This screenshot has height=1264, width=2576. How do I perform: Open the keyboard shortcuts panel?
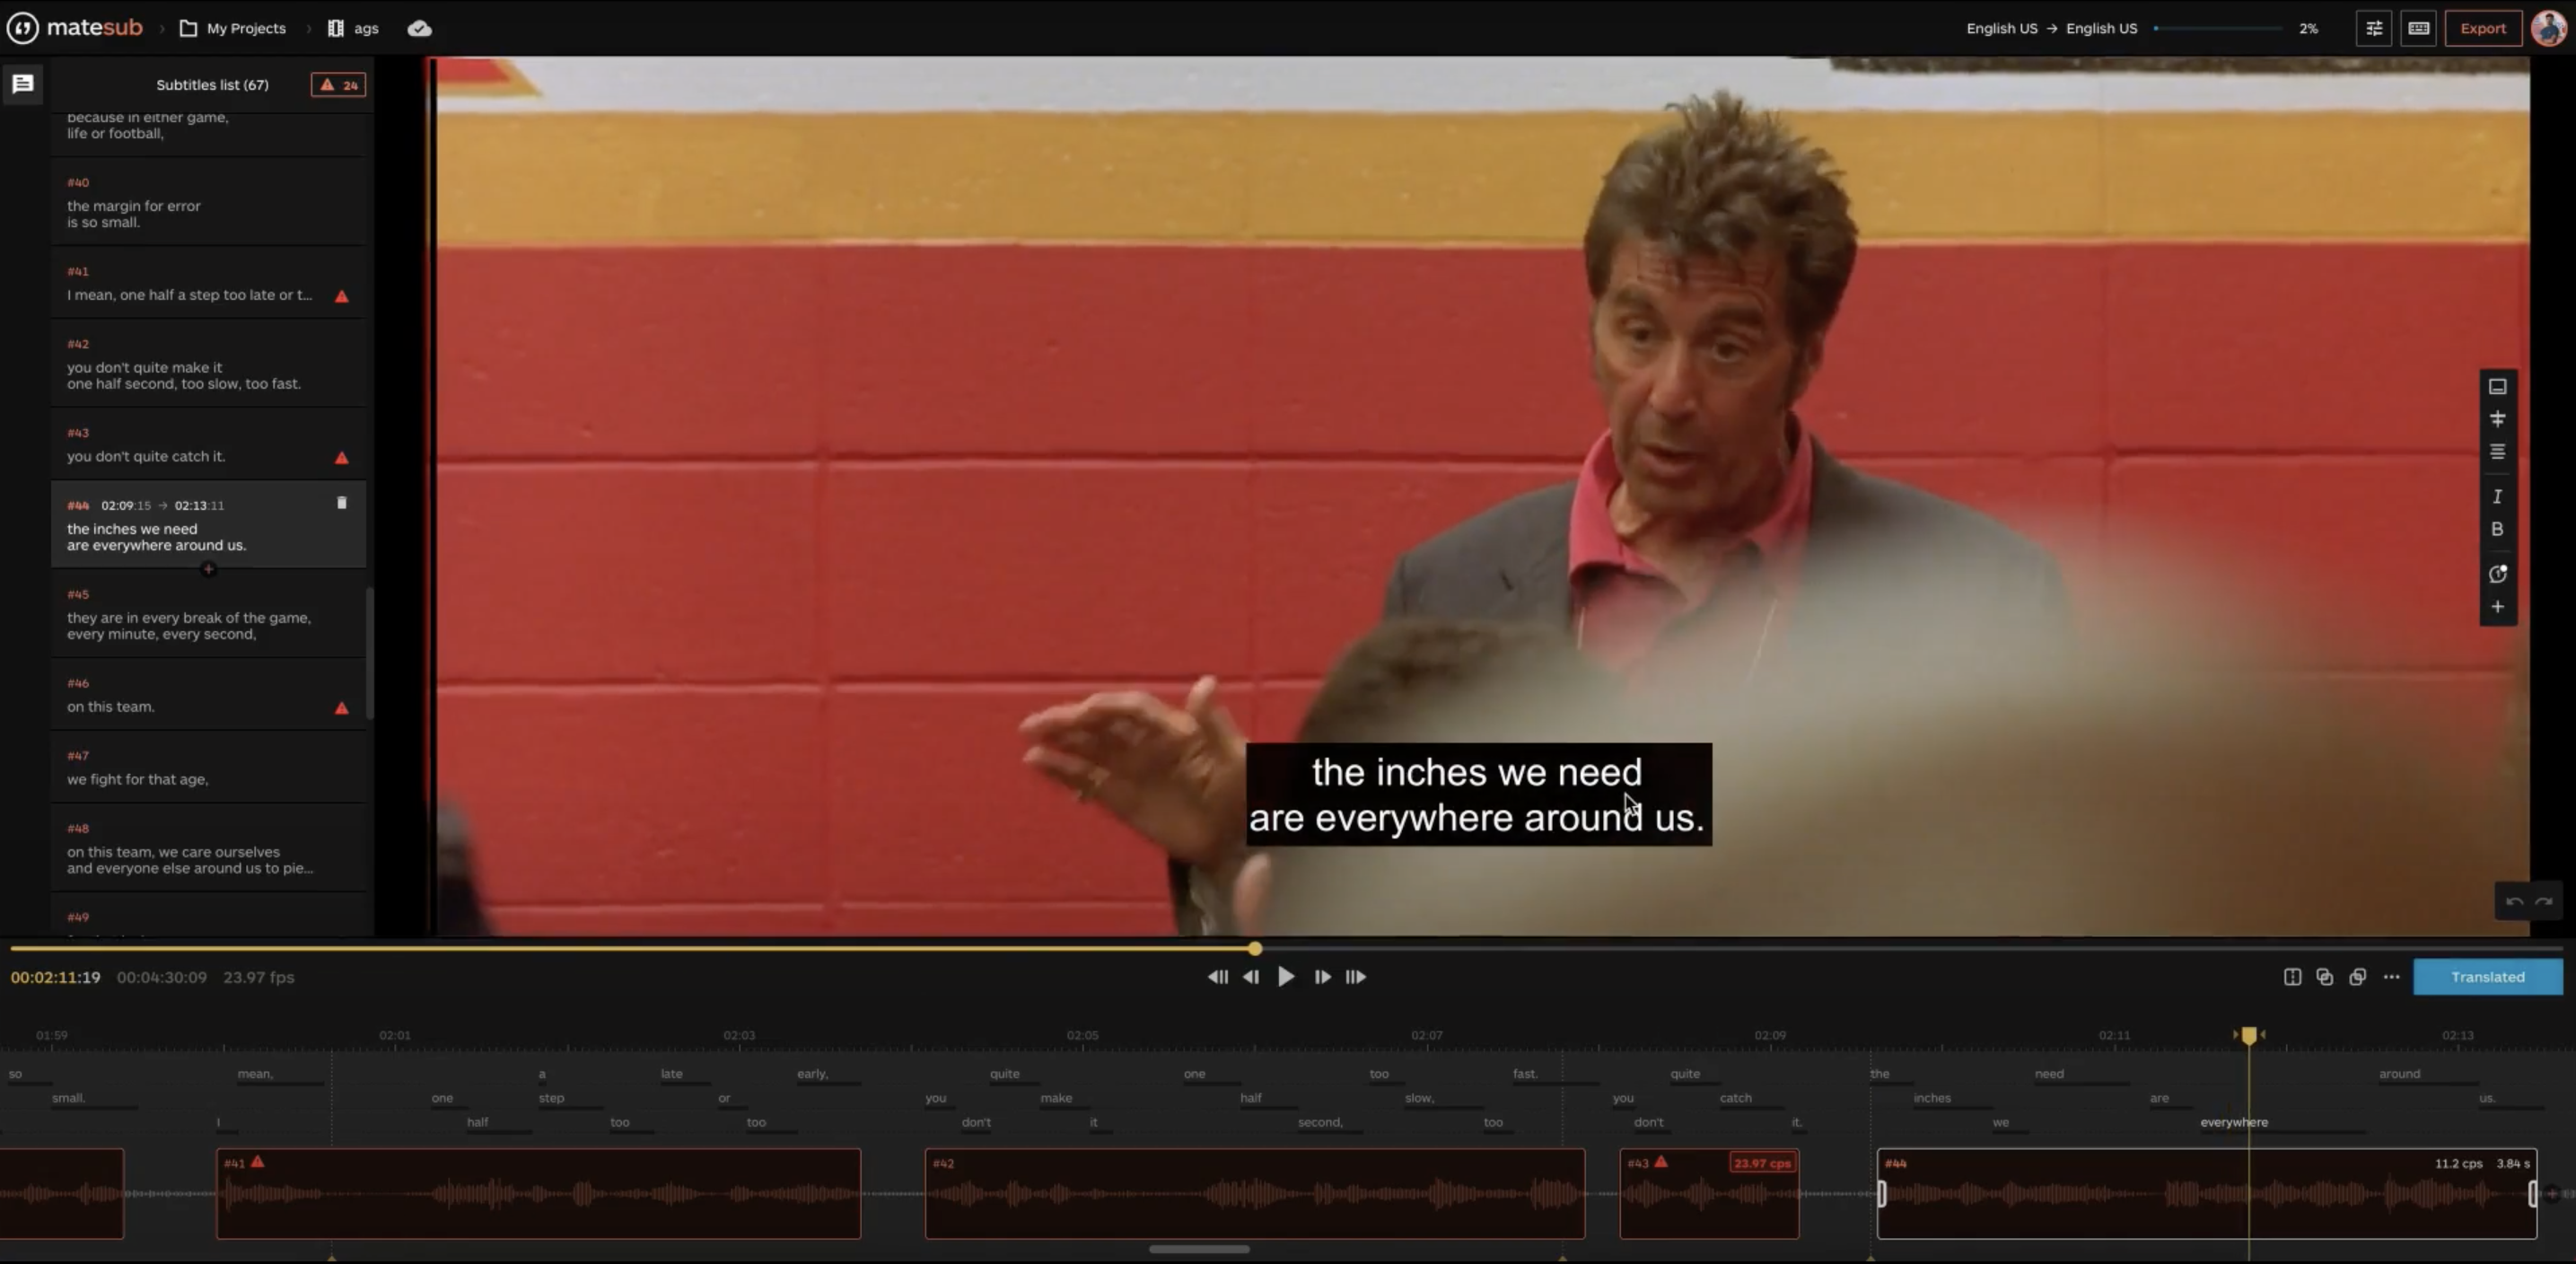click(x=2418, y=28)
